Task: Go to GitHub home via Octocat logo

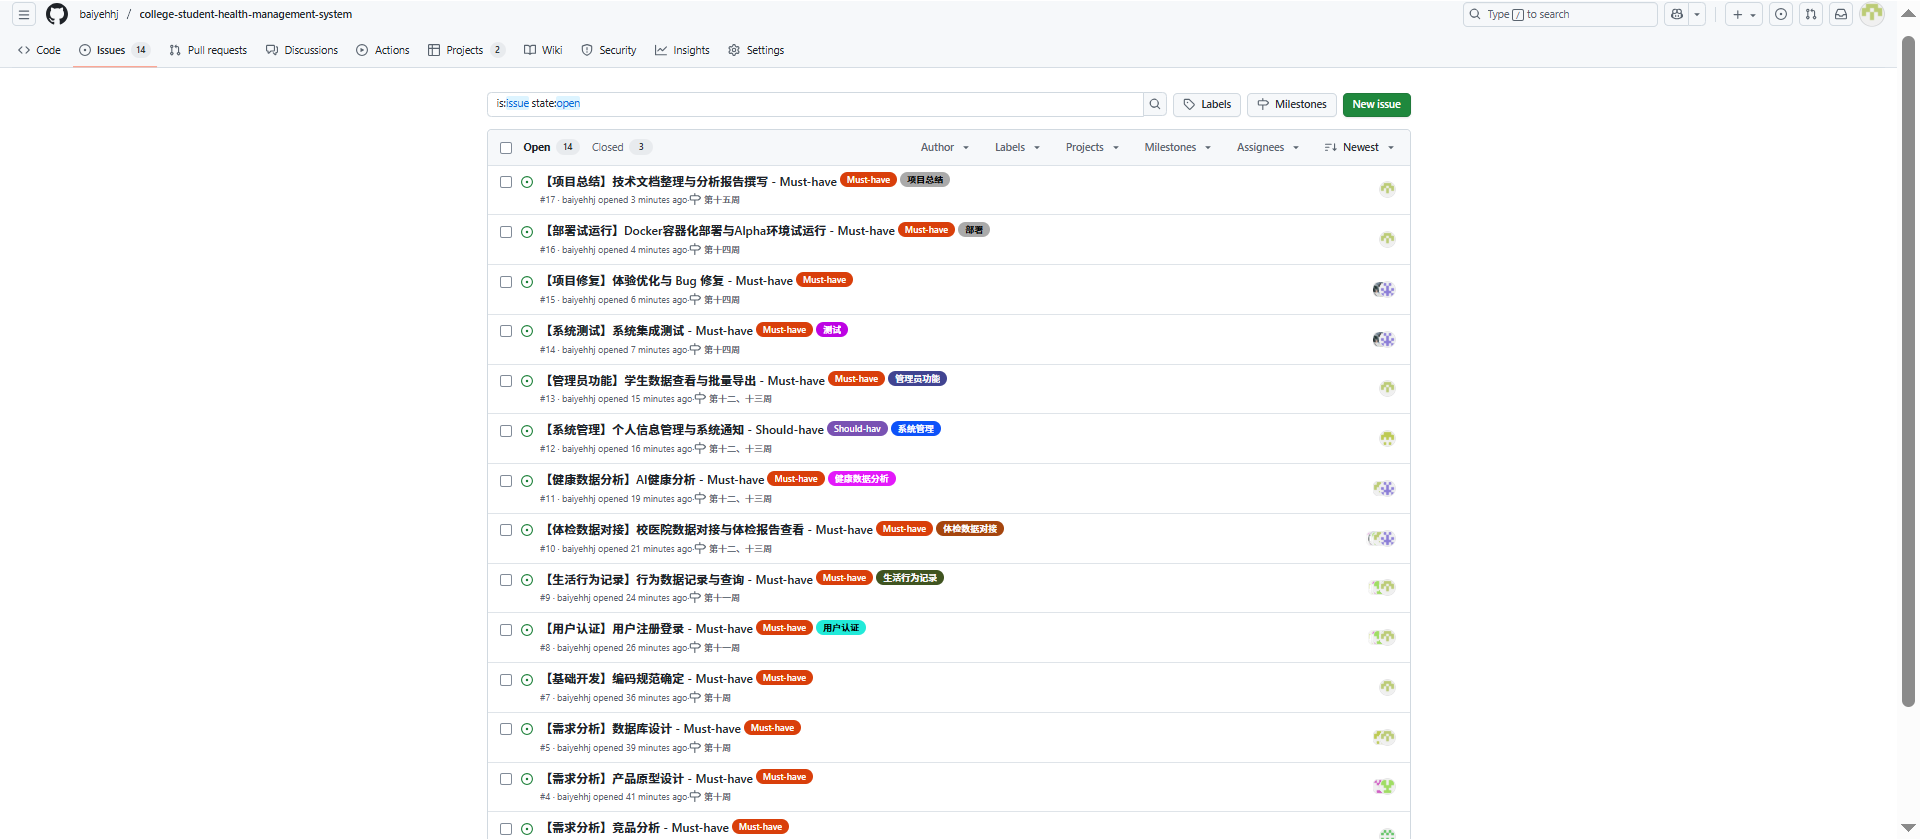Action: tap(57, 15)
